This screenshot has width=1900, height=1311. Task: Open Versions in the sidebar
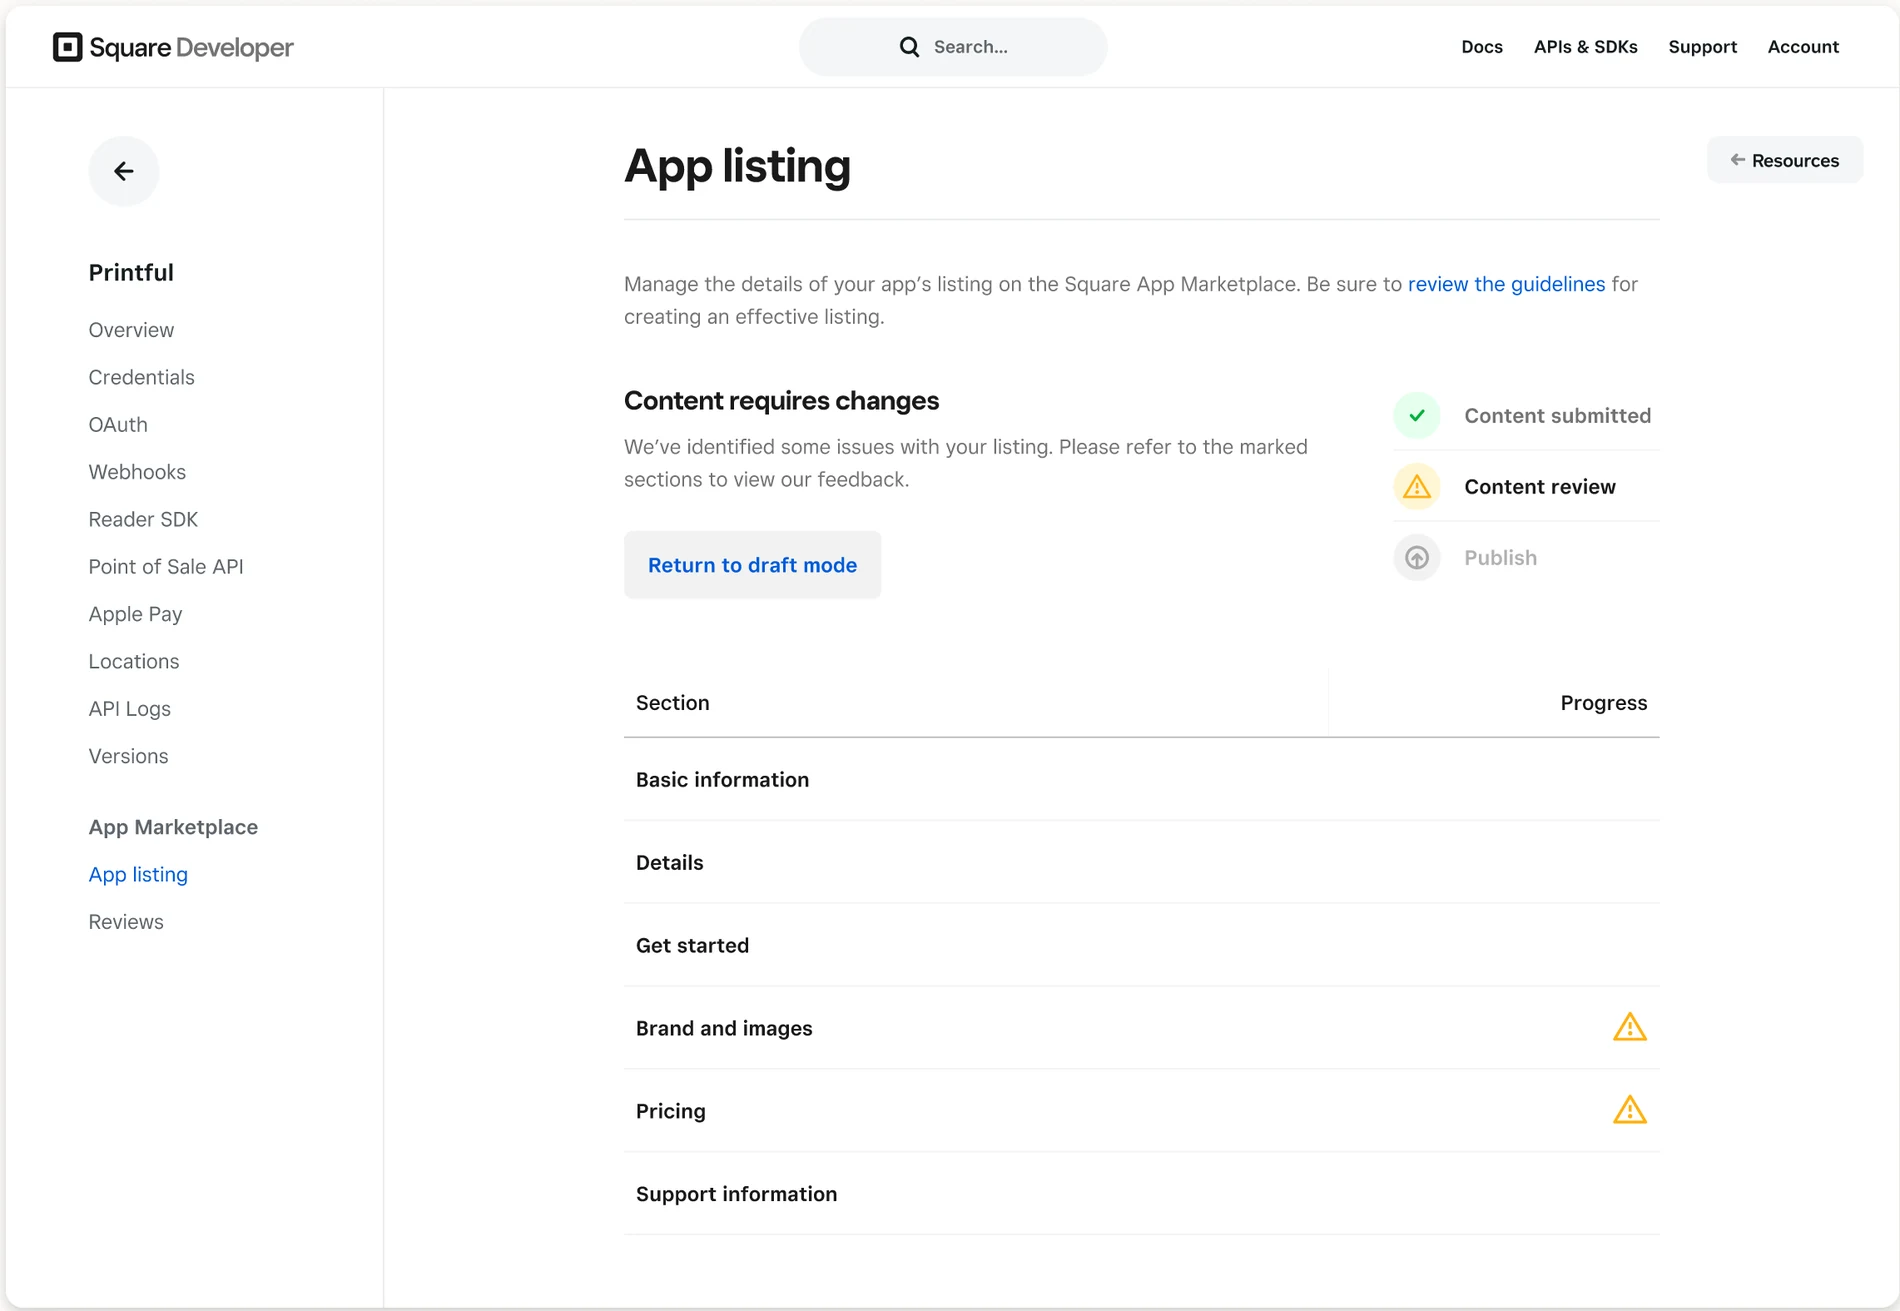click(x=128, y=756)
